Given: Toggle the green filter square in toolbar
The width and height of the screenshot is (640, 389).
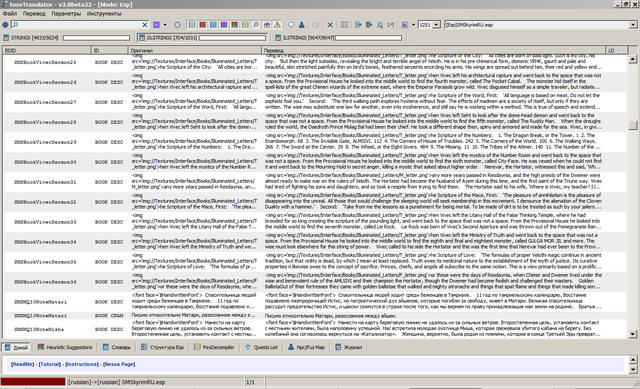Looking at the screenshot, I should [245, 25].
